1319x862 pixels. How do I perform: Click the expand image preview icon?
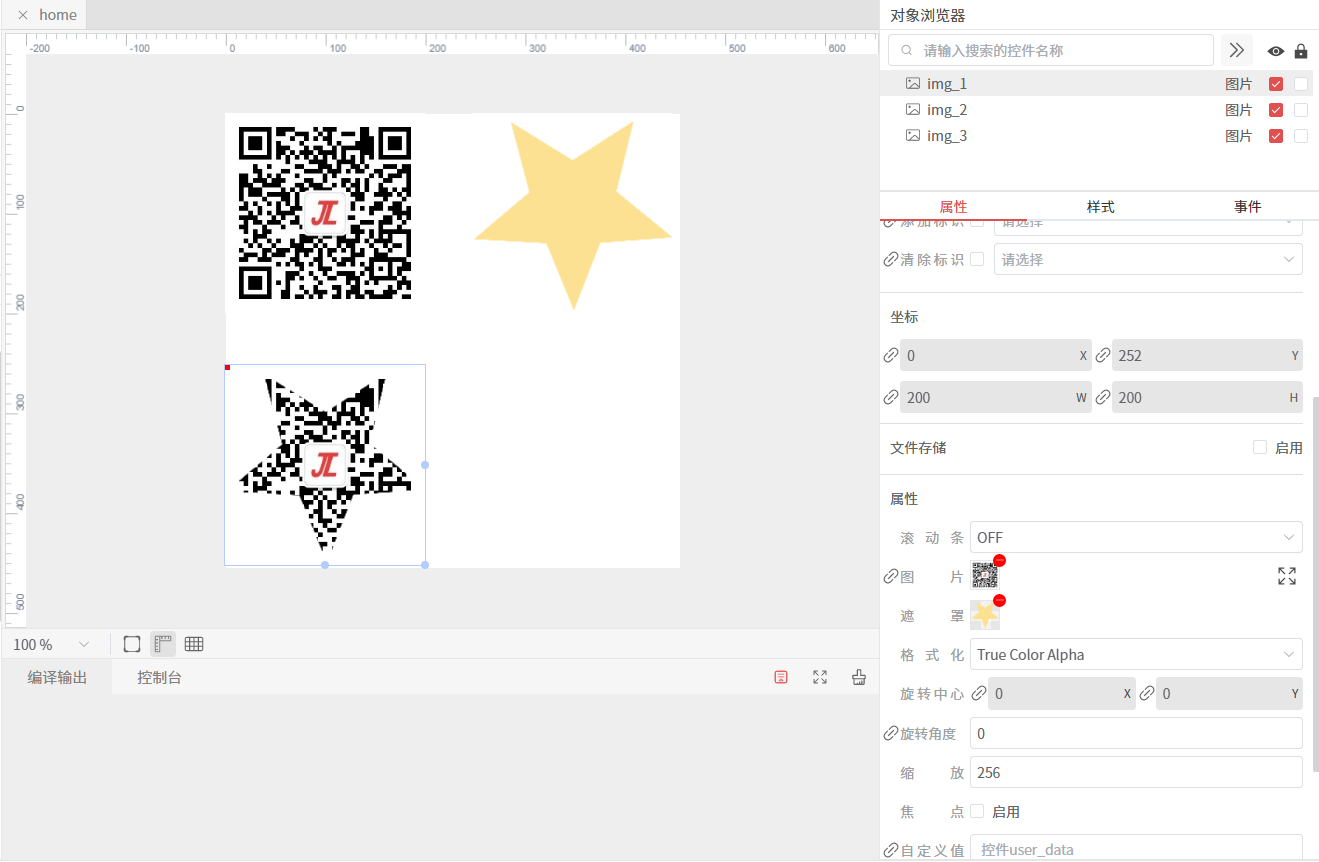click(x=1287, y=576)
